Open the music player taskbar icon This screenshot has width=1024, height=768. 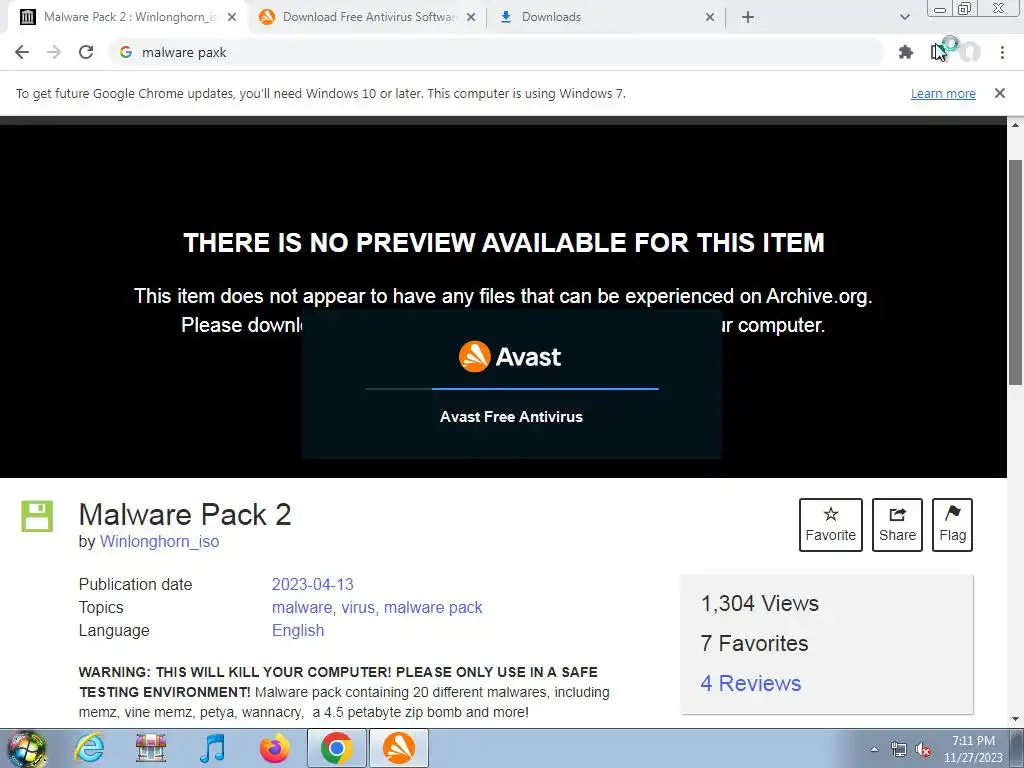coord(212,748)
